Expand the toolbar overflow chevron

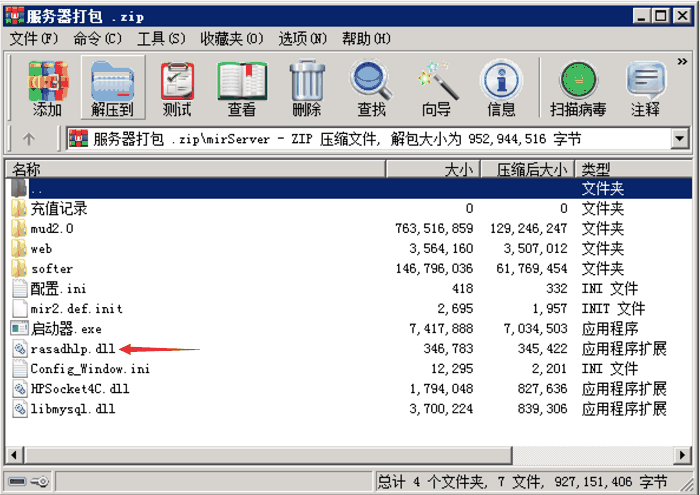pyautogui.click(x=682, y=62)
